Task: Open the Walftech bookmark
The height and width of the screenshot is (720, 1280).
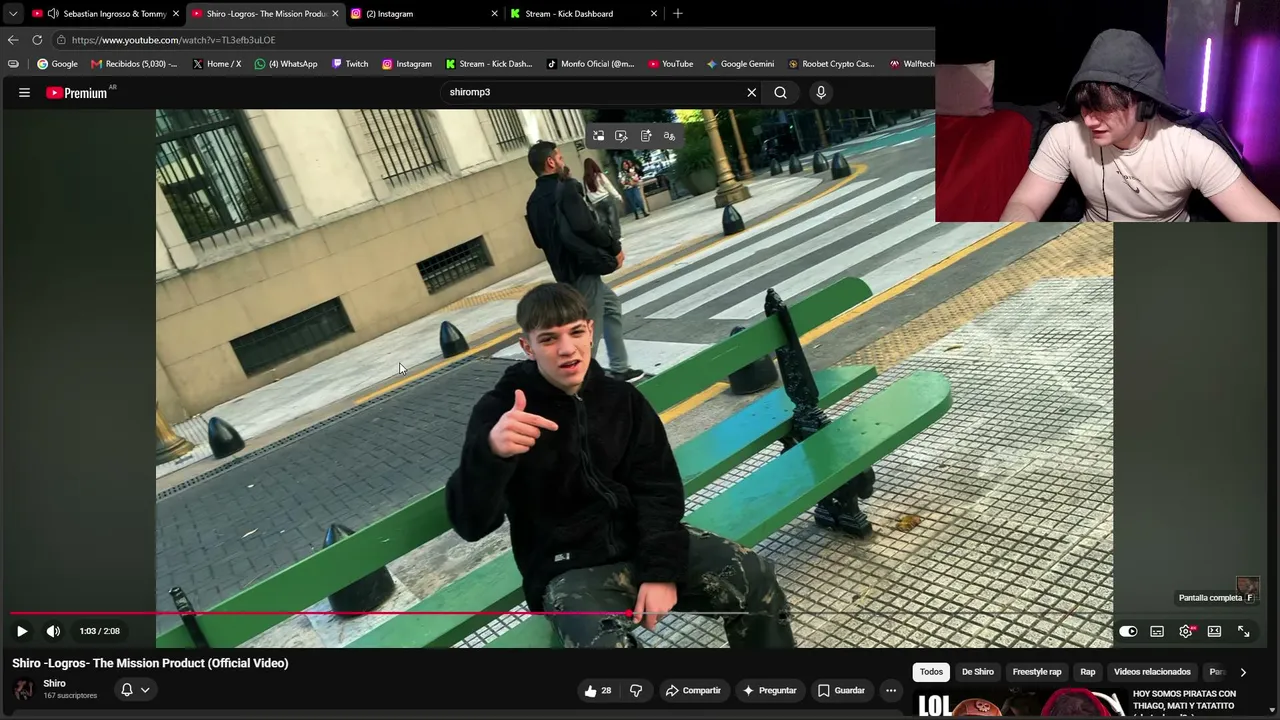Action: coord(912,64)
